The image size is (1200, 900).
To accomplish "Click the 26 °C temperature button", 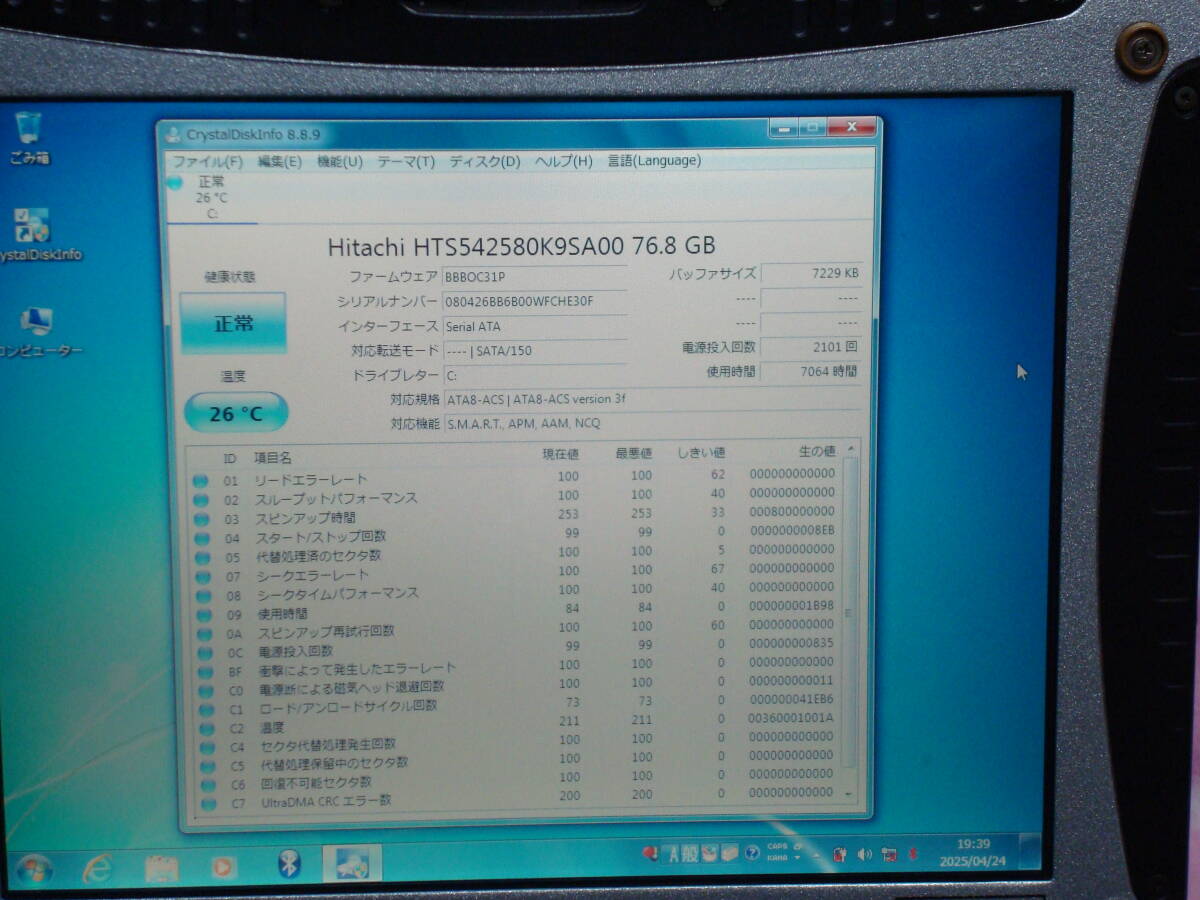I will [236, 413].
